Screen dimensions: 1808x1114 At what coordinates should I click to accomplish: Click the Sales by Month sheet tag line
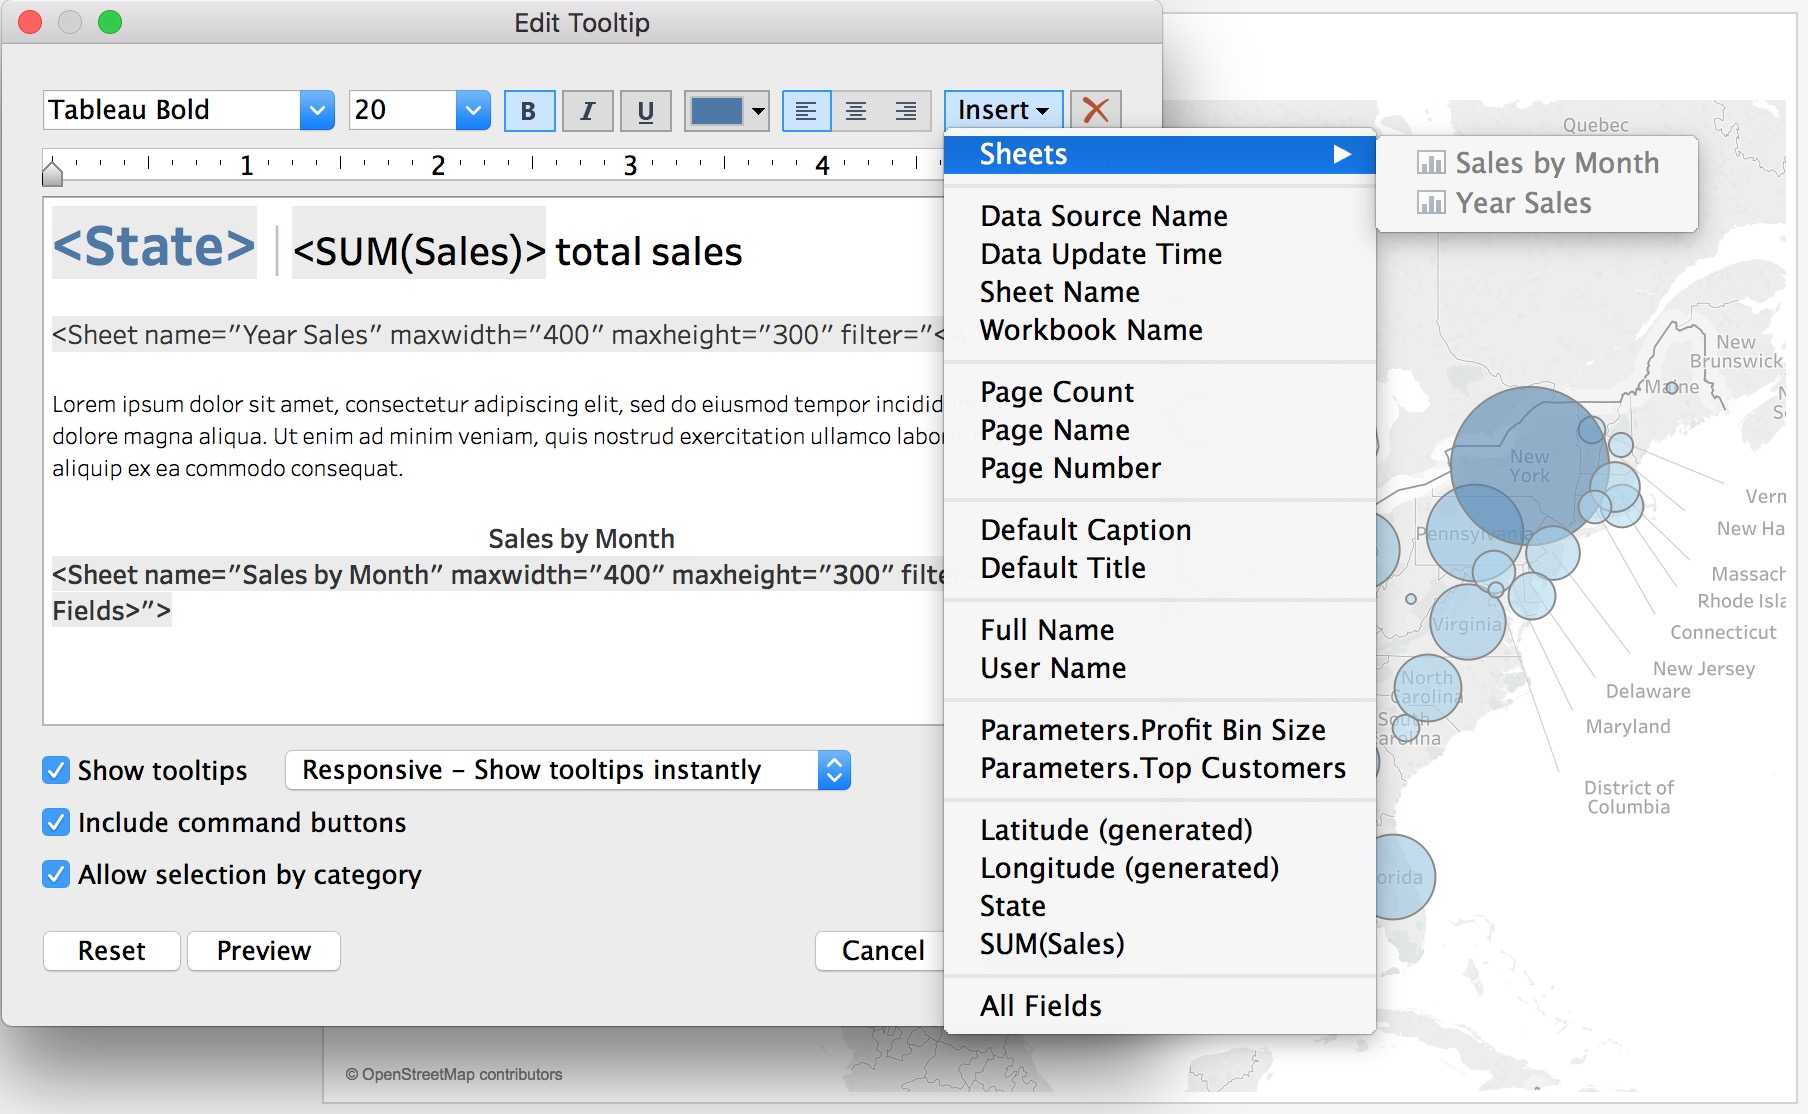497,592
